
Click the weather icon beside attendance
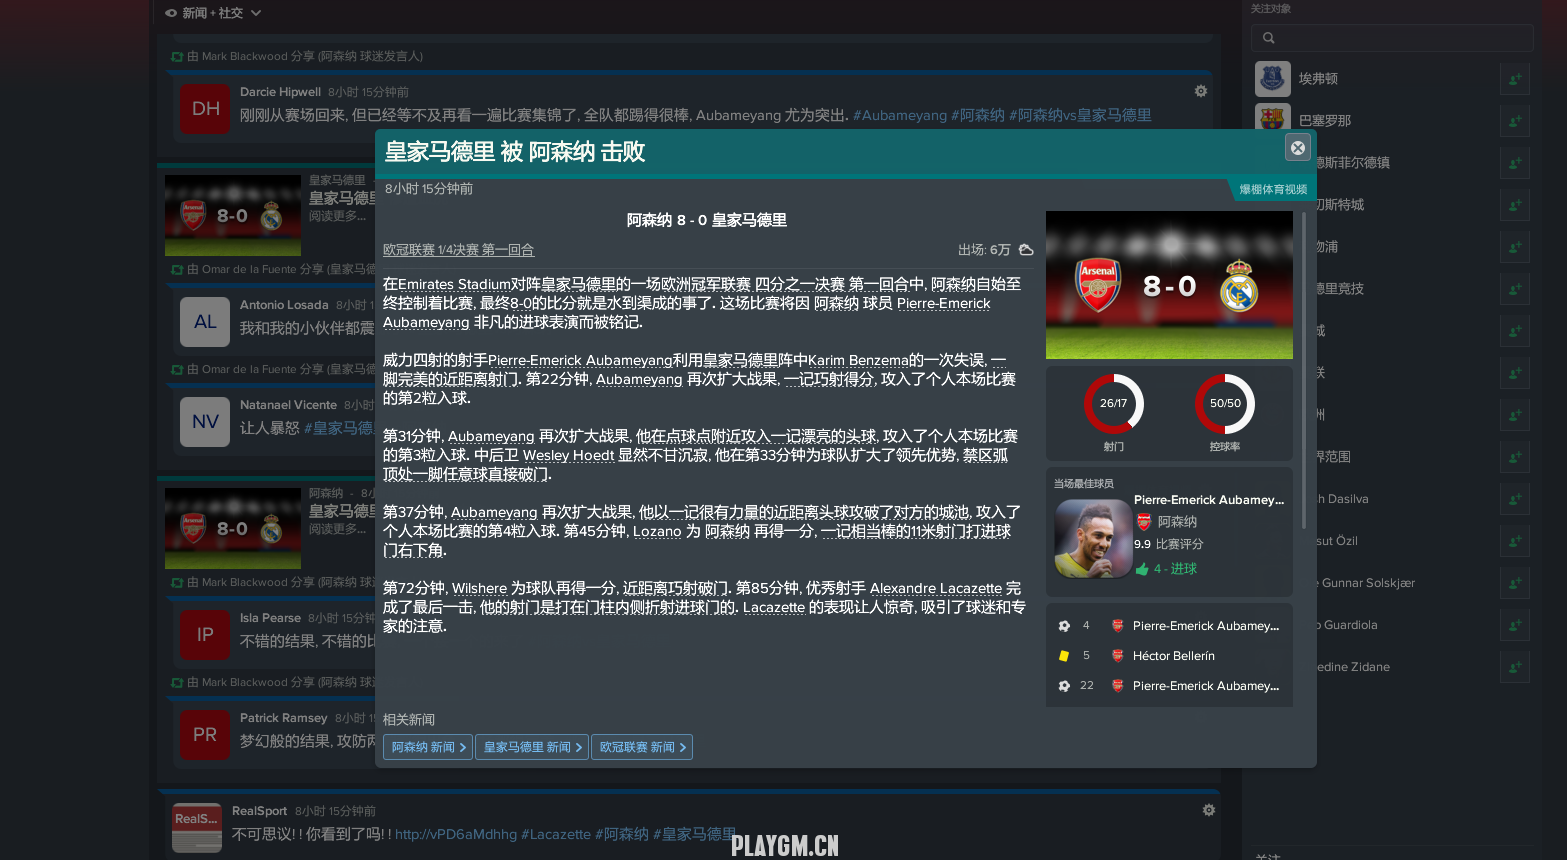pyautogui.click(x=1026, y=250)
